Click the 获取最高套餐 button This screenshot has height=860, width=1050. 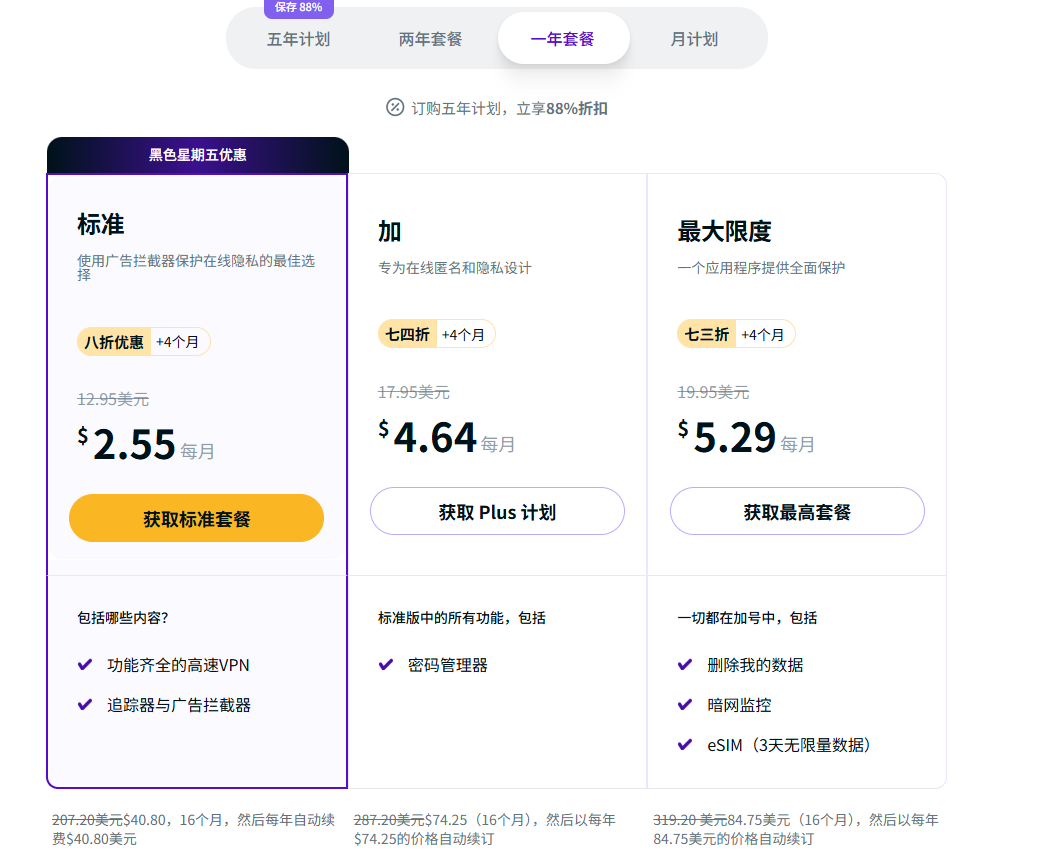point(797,511)
